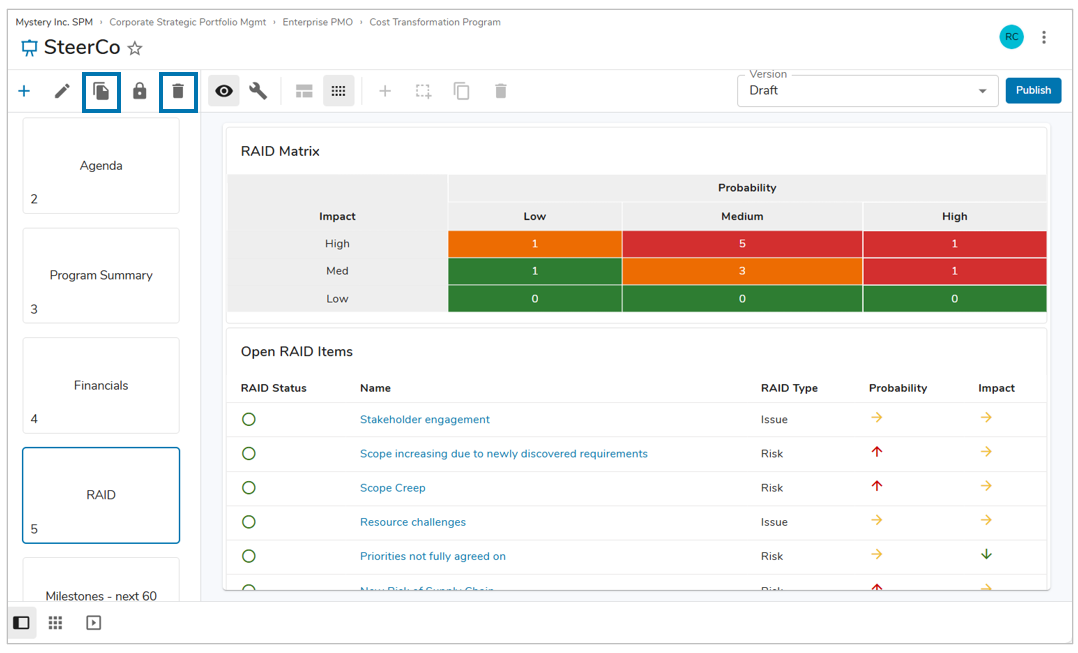This screenshot has width=1078, height=653.
Task: Switch to the sidebar panel view
Action: click(21, 623)
